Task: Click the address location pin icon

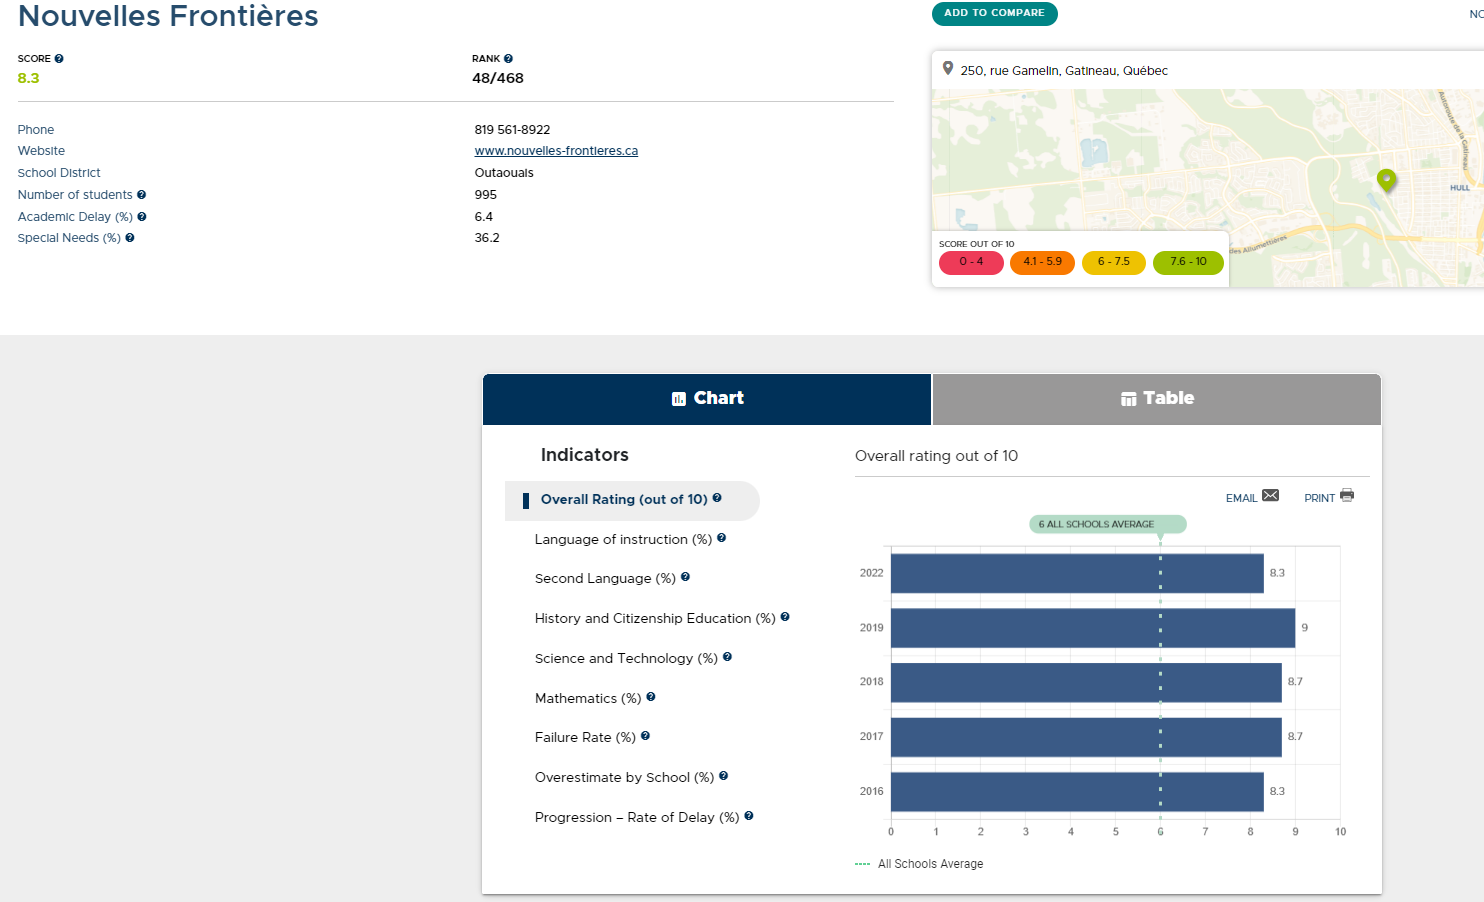Action: 948,69
